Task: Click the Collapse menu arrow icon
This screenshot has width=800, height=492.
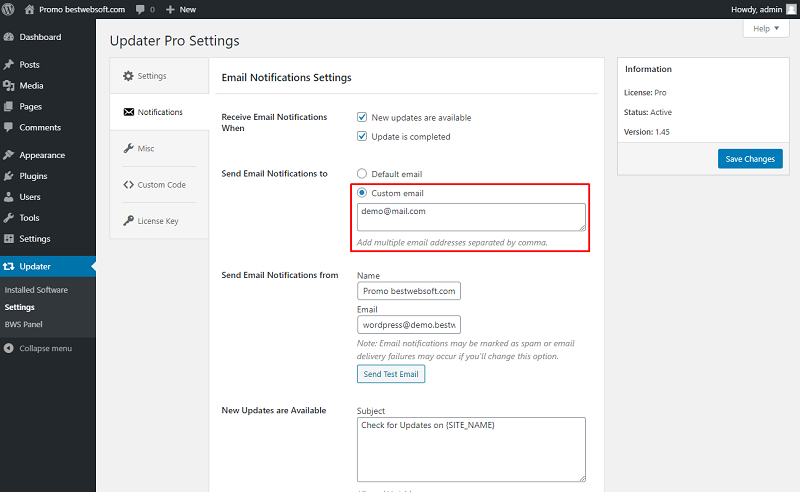Action: (9, 348)
